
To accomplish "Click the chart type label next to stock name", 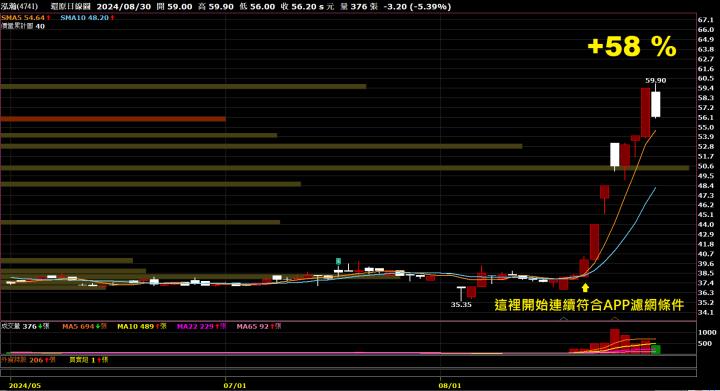I will pos(71,6).
